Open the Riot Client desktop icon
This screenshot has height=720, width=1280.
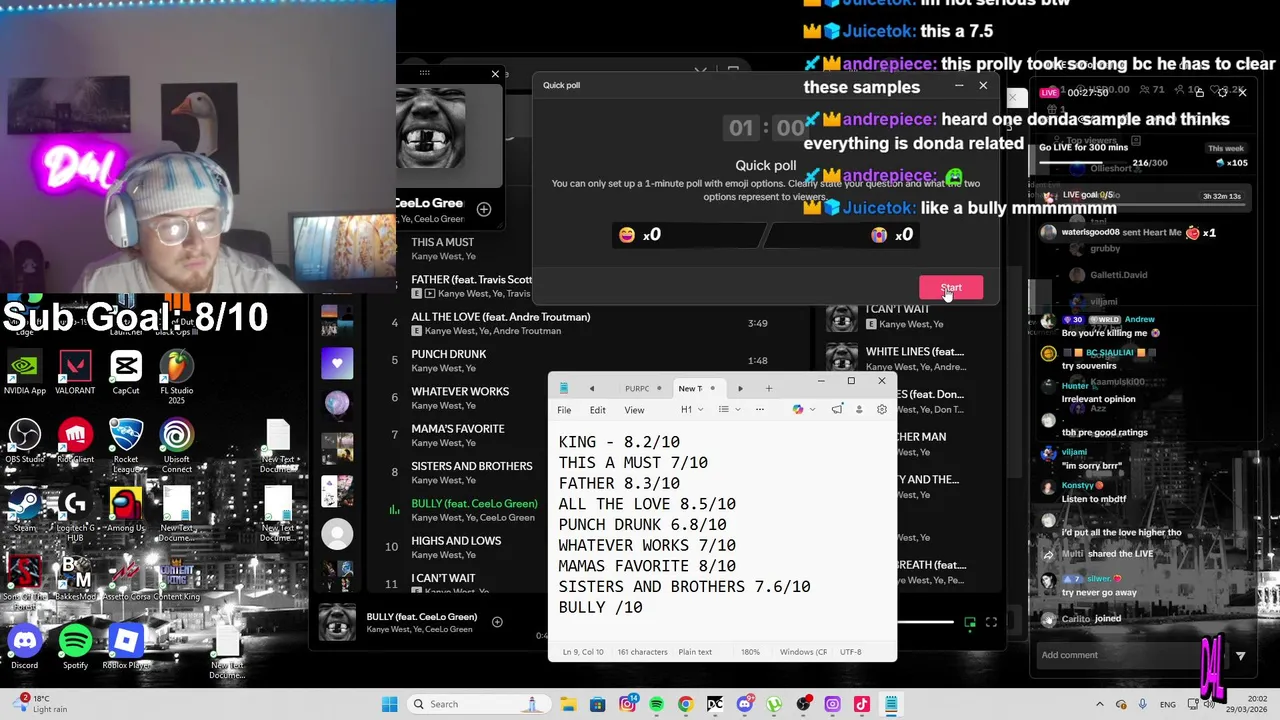click(x=75, y=441)
